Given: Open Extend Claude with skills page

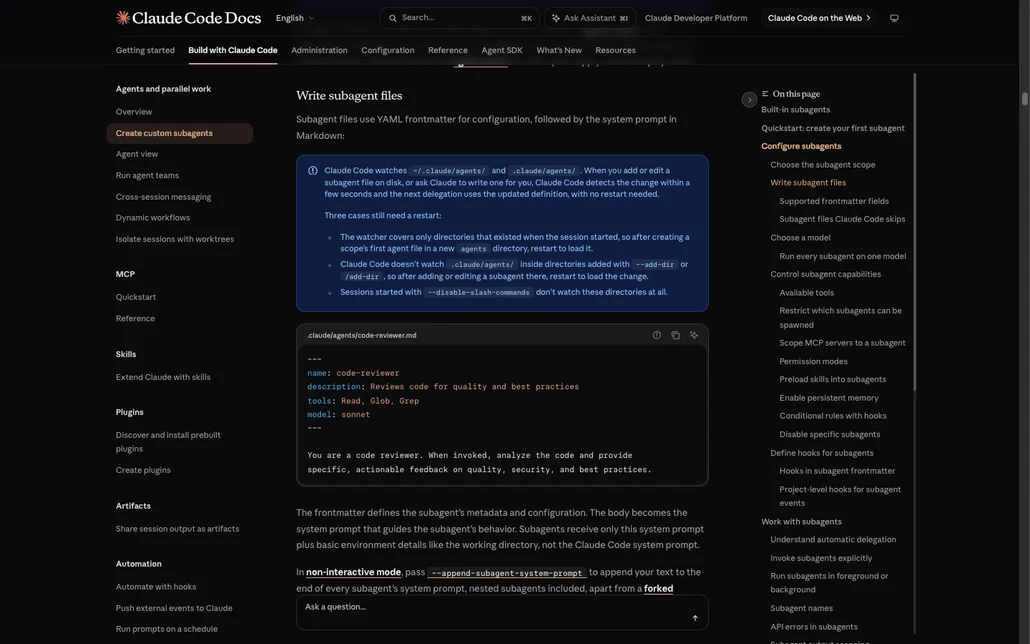Looking at the screenshot, I should (163, 377).
